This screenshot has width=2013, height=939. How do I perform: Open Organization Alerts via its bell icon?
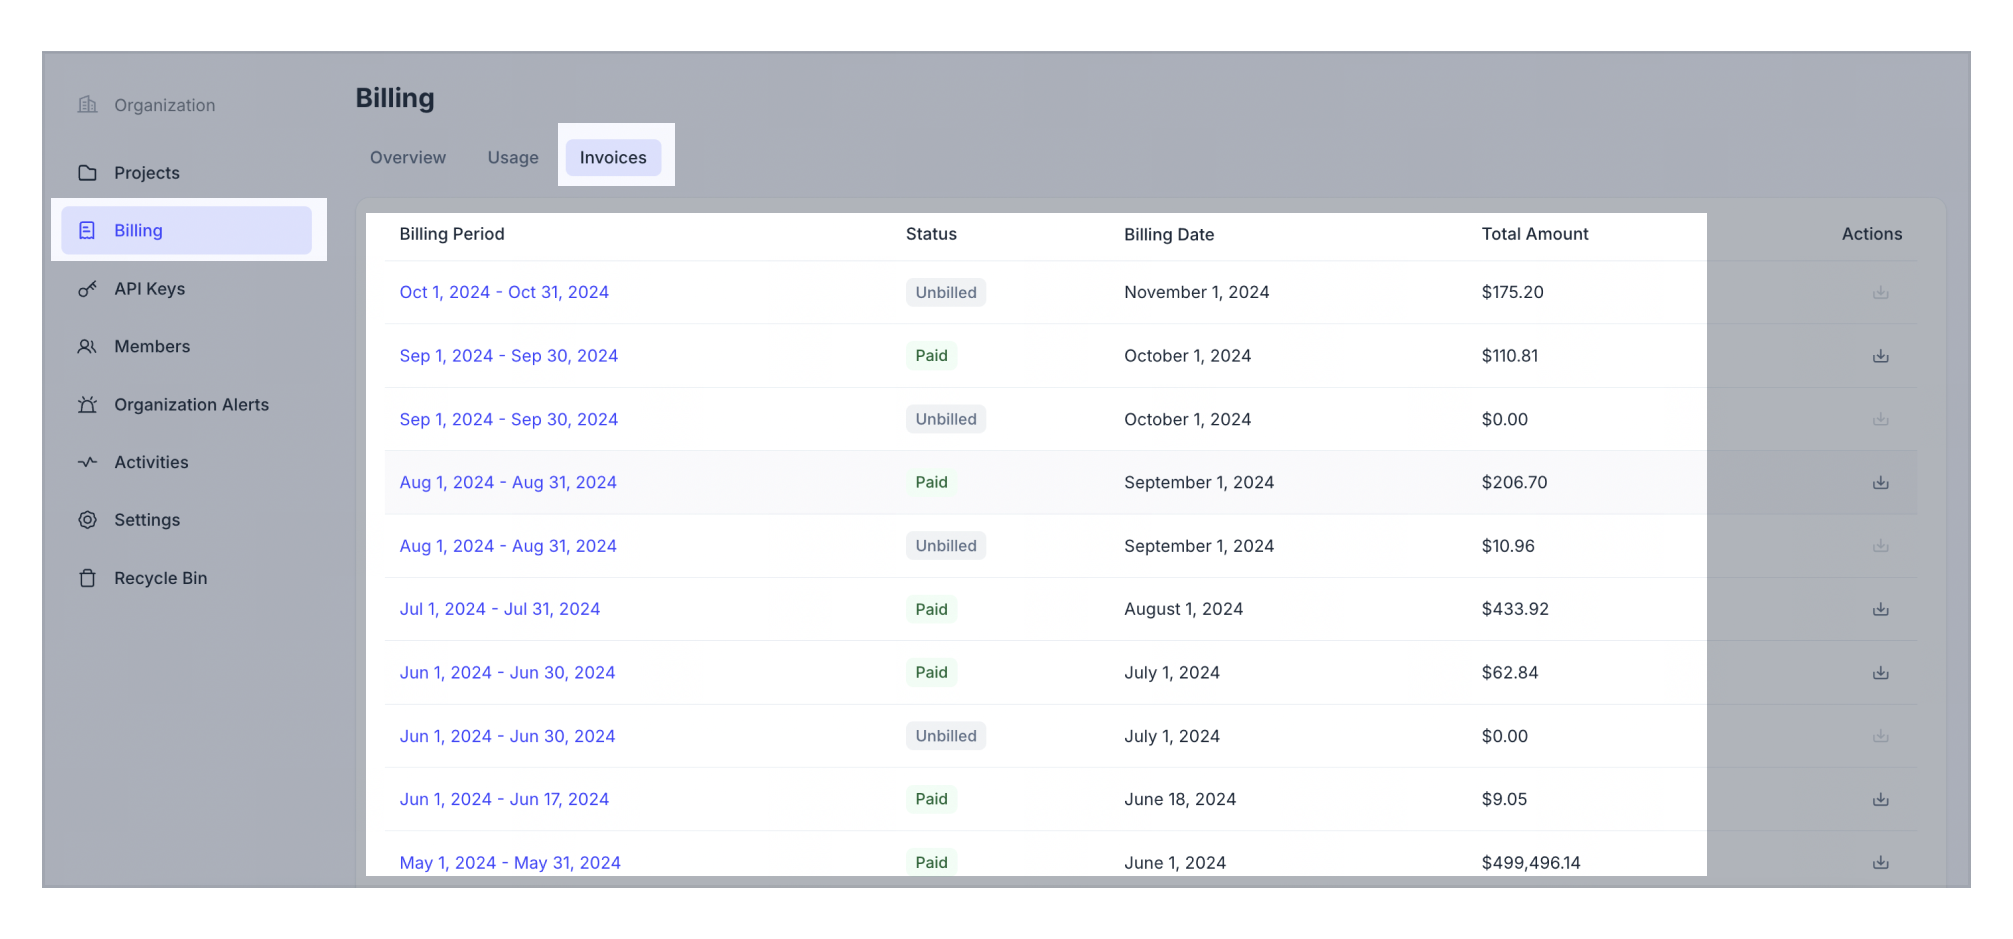click(87, 404)
